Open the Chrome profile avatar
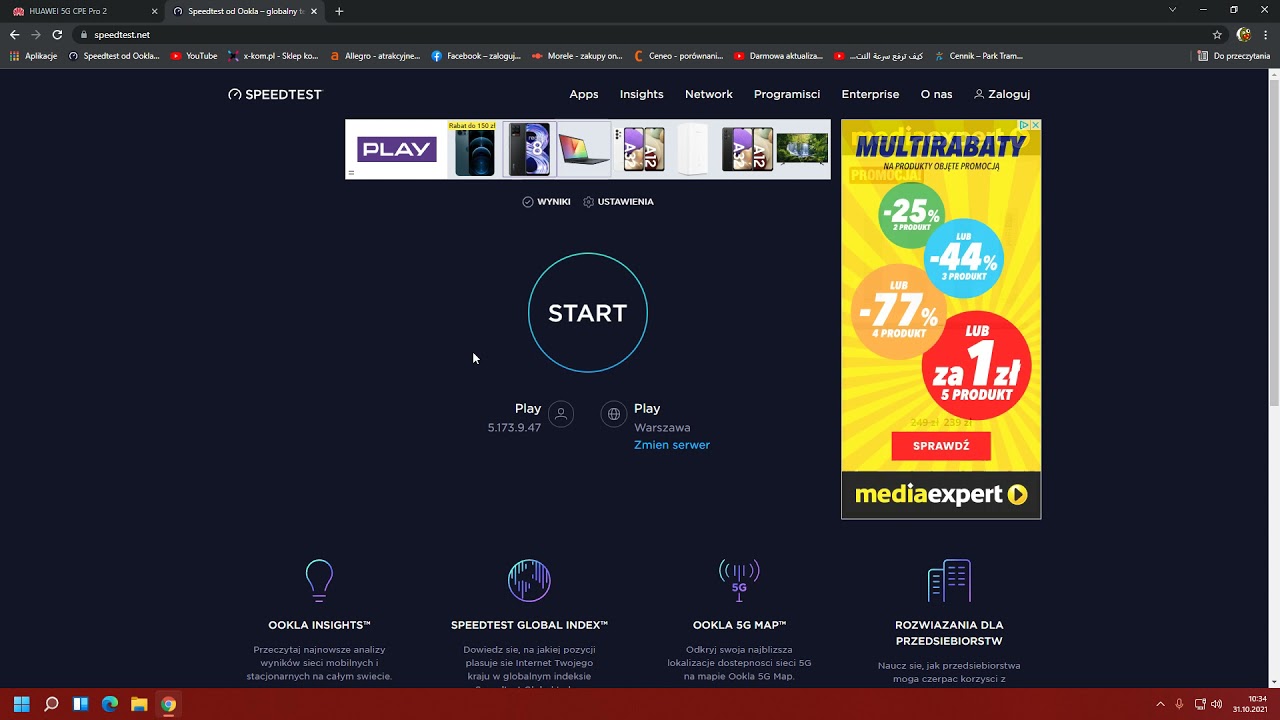Viewport: 1280px width, 720px height. (x=1244, y=34)
